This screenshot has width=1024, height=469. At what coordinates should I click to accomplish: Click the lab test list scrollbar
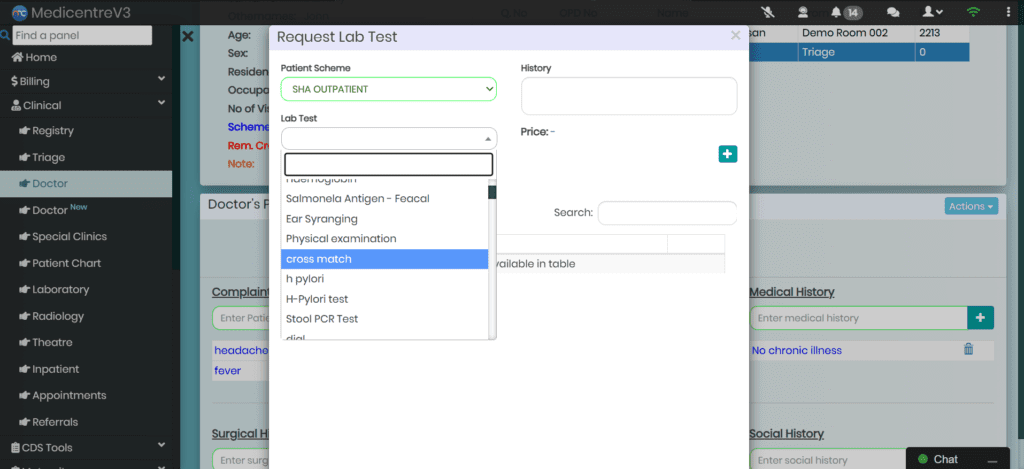pyautogui.click(x=492, y=192)
